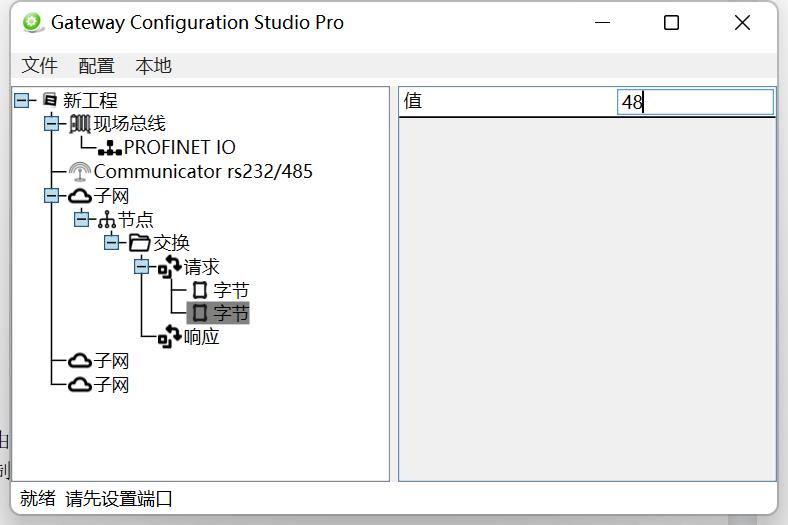Click the 现场总线 fieldbus icon
This screenshot has width=788, height=525.
pyautogui.click(x=80, y=124)
